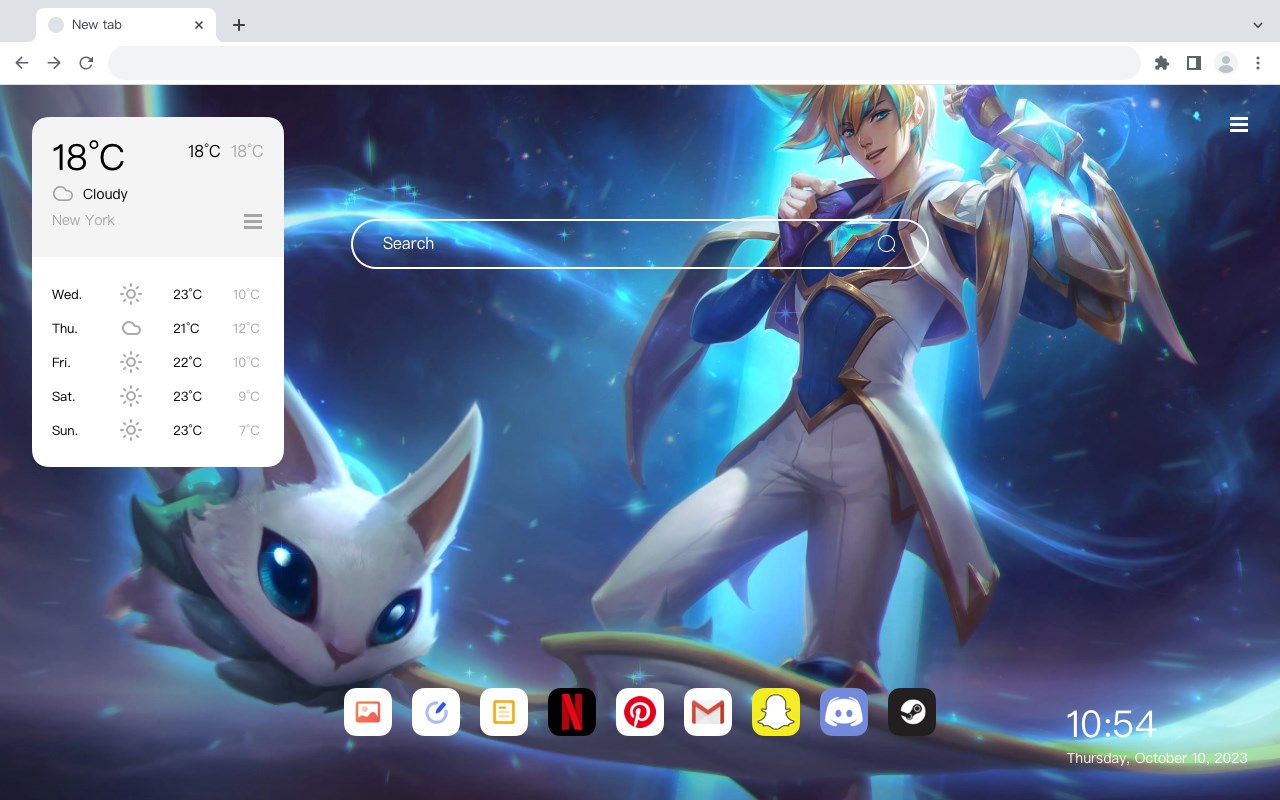Click the magnifier icon in search bar
Screen dimensions: 1280x800
(x=887, y=244)
